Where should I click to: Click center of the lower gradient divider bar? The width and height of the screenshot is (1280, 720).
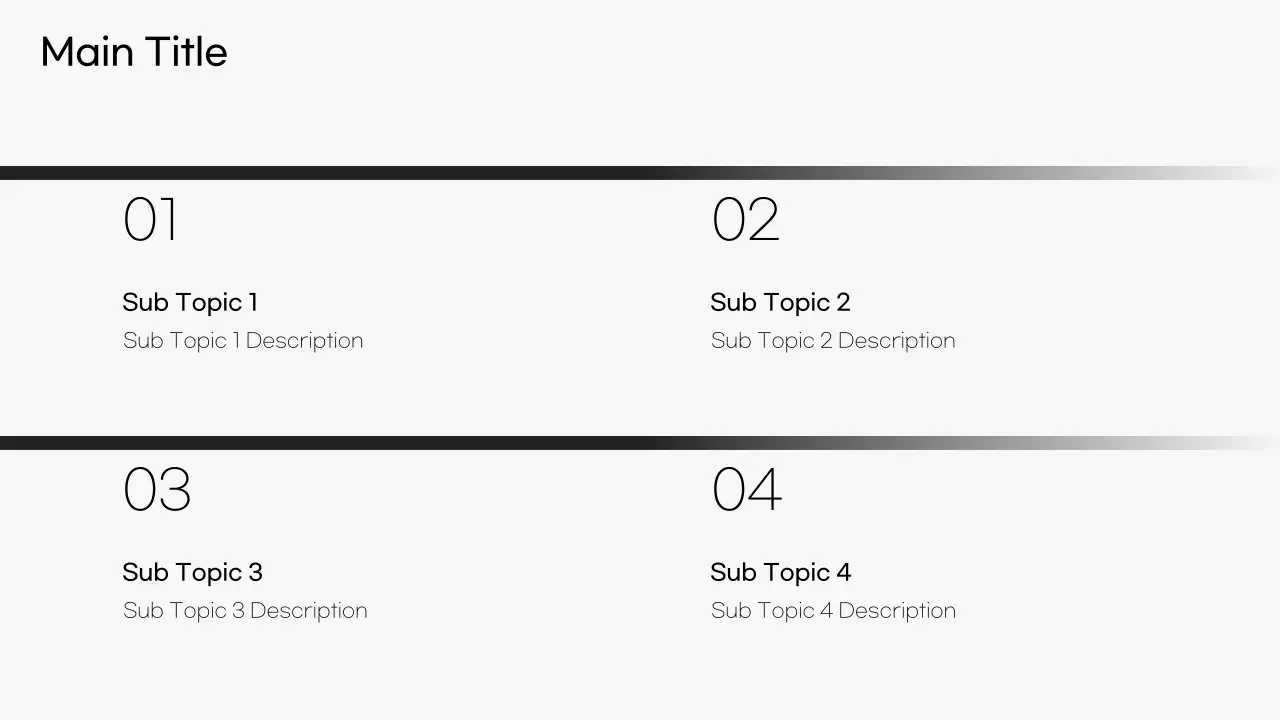click(640, 443)
